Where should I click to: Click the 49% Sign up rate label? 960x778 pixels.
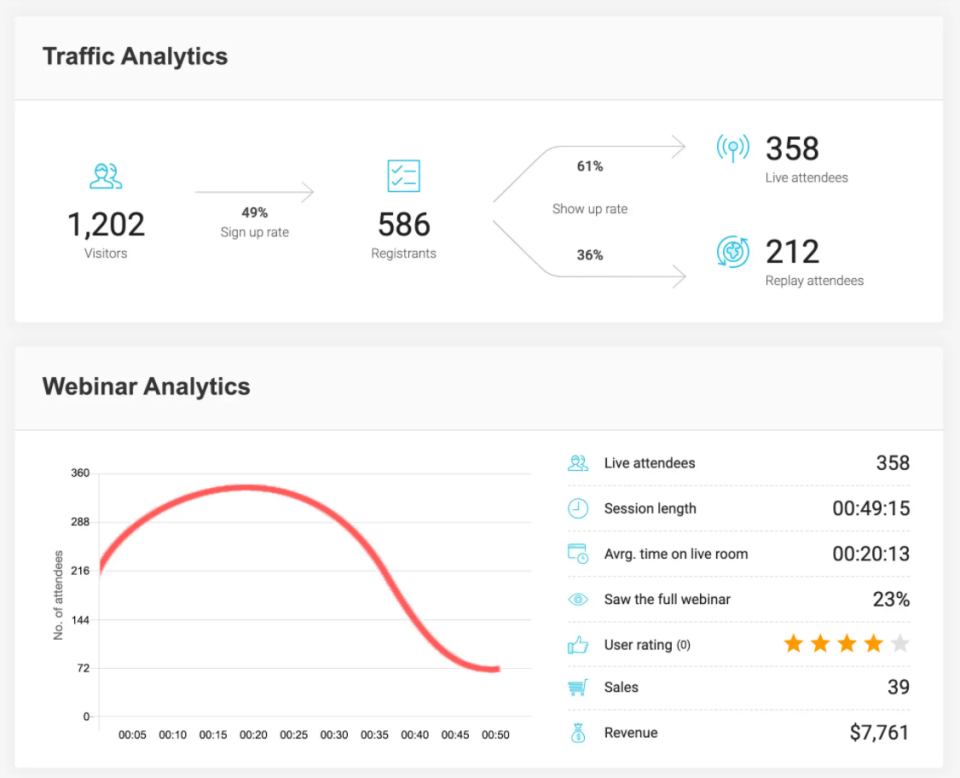click(254, 213)
